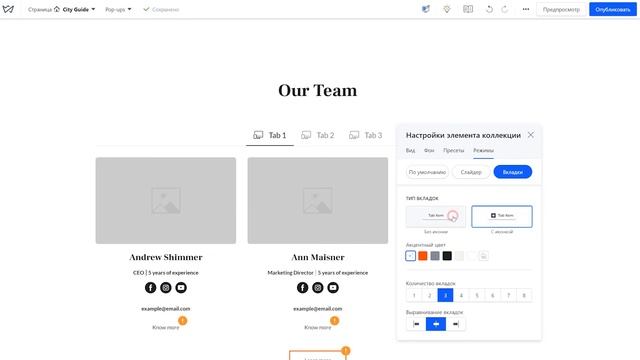Screen dimensions: 640x360
Task: Click Ann's example@email.com text
Action: point(318,309)
